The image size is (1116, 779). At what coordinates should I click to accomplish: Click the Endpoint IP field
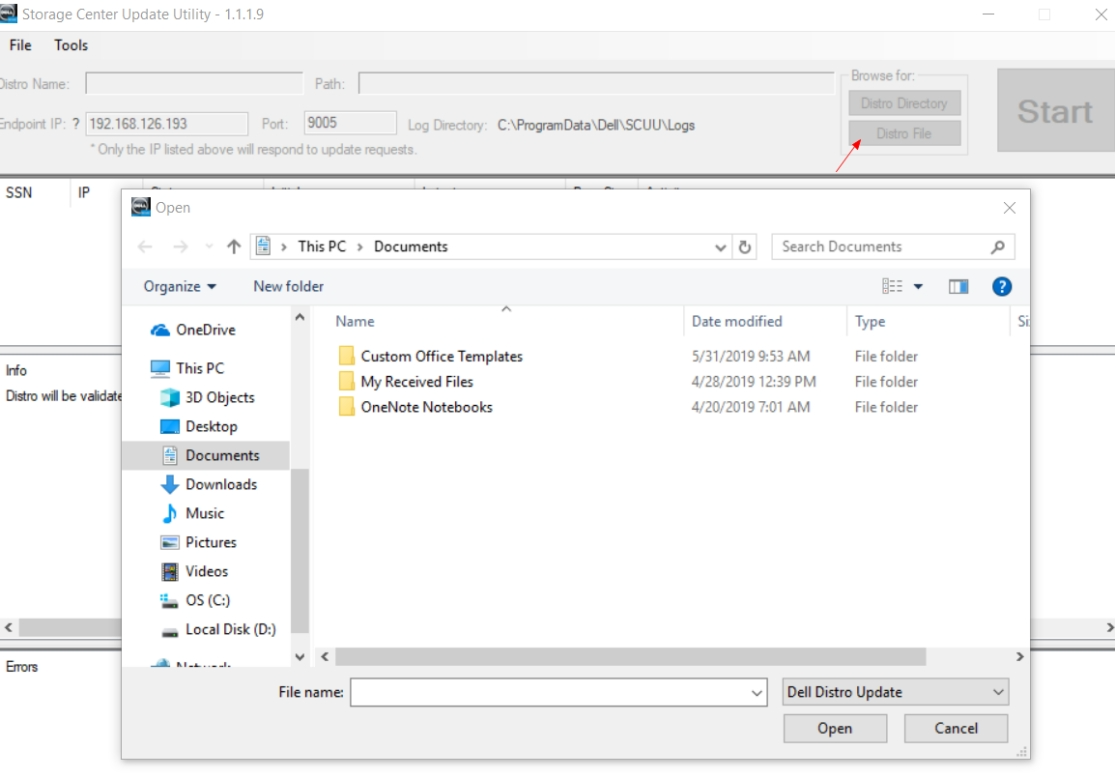[167, 124]
